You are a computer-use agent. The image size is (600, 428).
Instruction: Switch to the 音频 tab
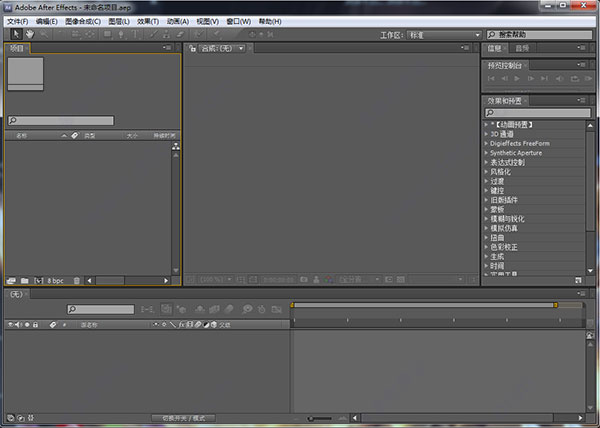522,48
